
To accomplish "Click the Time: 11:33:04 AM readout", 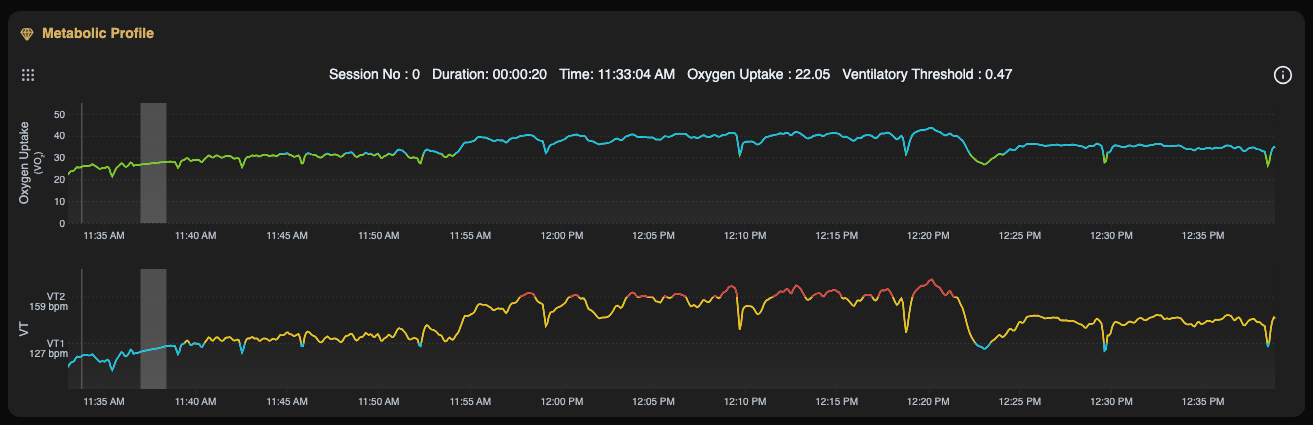I will tap(617, 74).
